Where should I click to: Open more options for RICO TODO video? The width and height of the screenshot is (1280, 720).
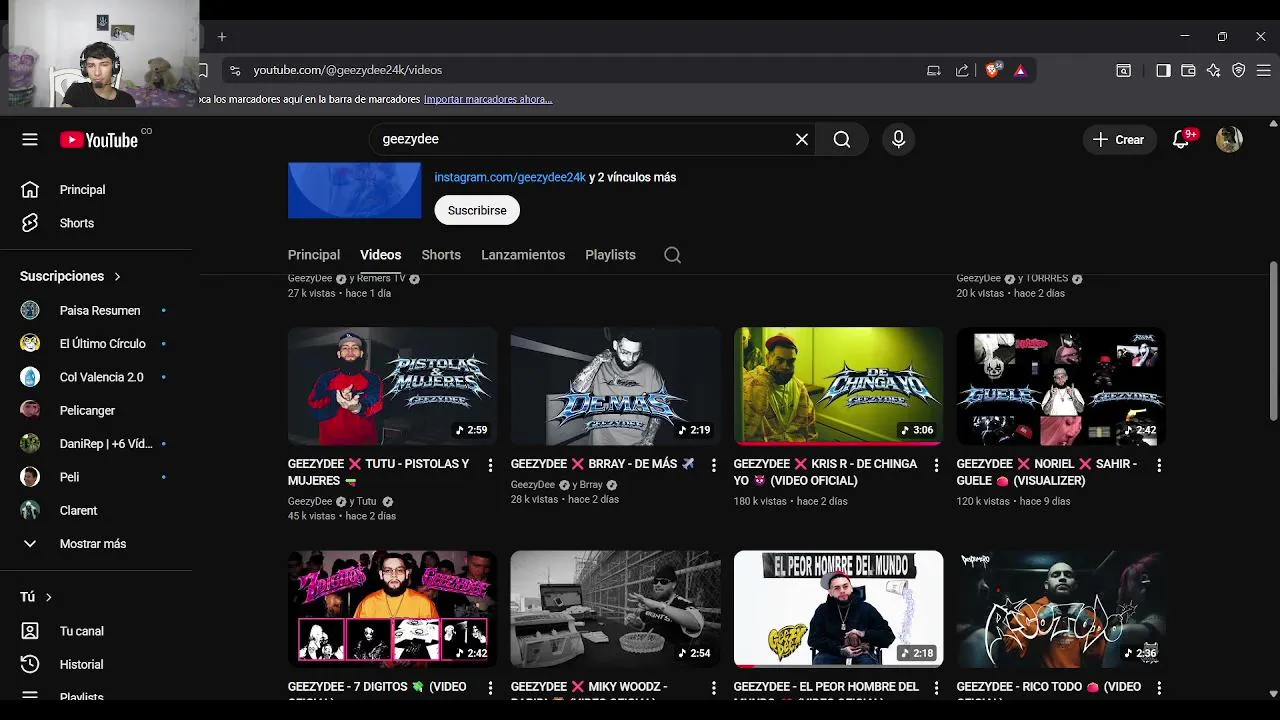click(x=1159, y=688)
